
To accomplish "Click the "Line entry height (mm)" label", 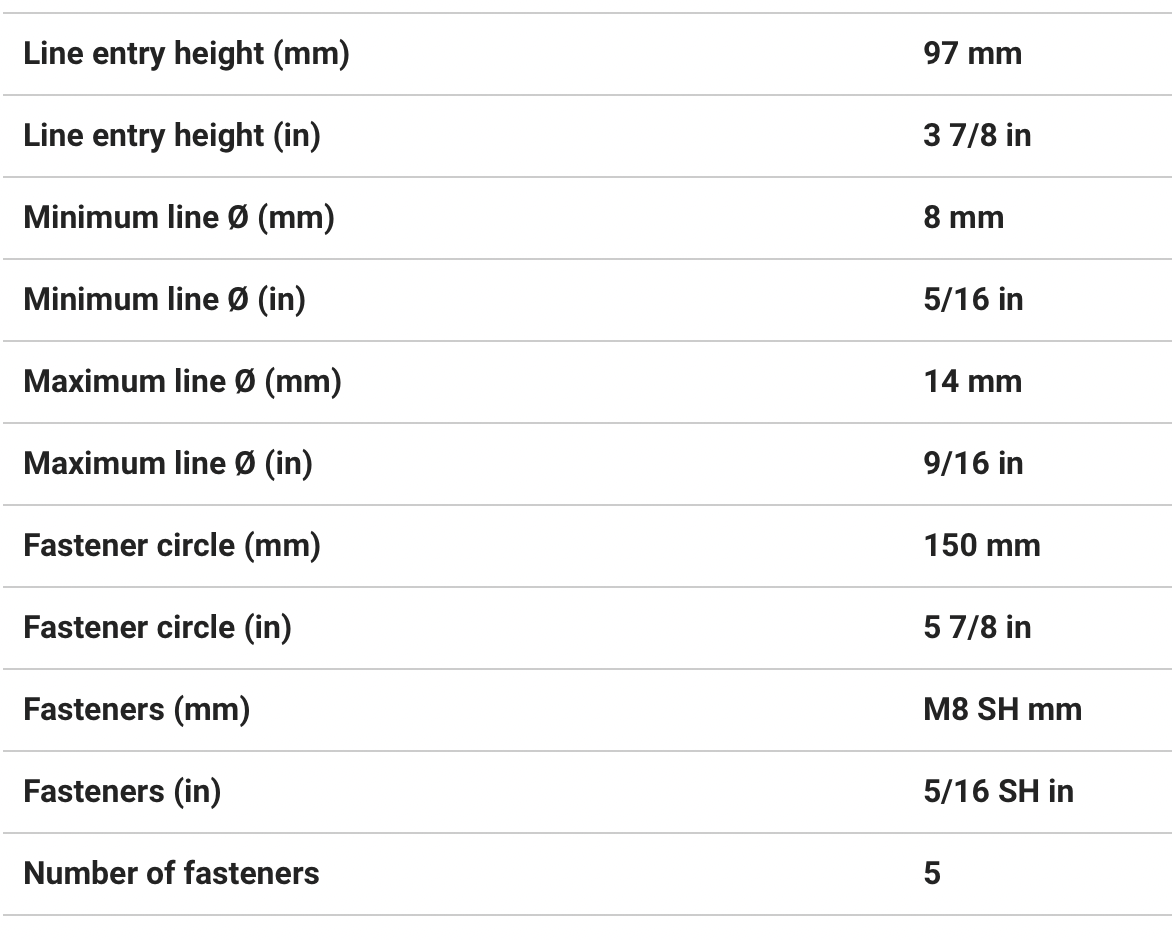I will point(186,54).
